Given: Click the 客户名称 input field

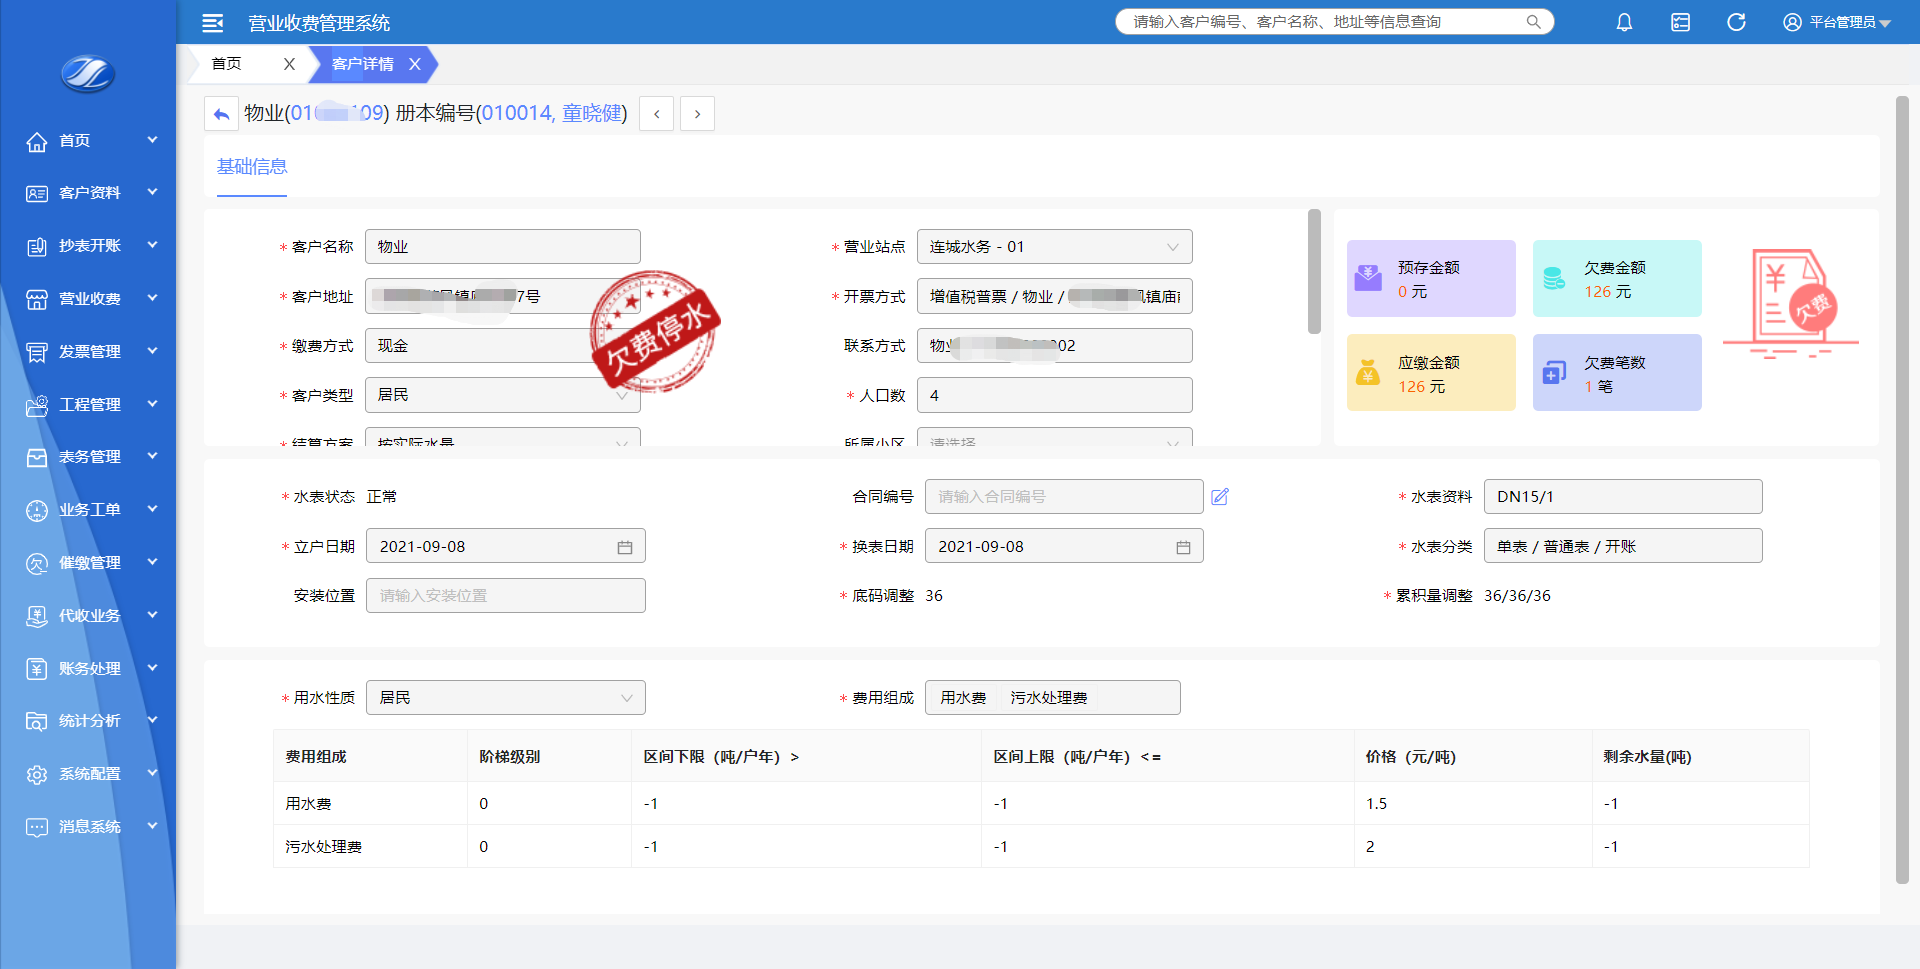Looking at the screenshot, I should click(x=502, y=247).
